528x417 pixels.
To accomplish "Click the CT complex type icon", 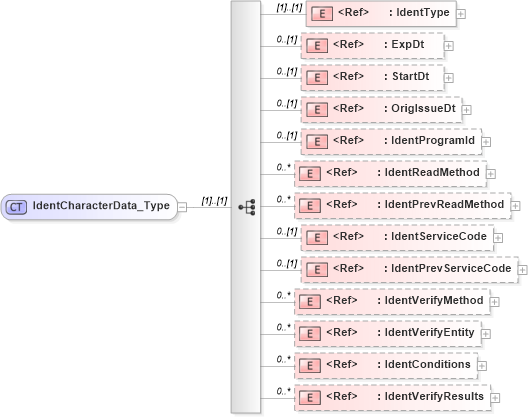I will (x=16, y=207).
